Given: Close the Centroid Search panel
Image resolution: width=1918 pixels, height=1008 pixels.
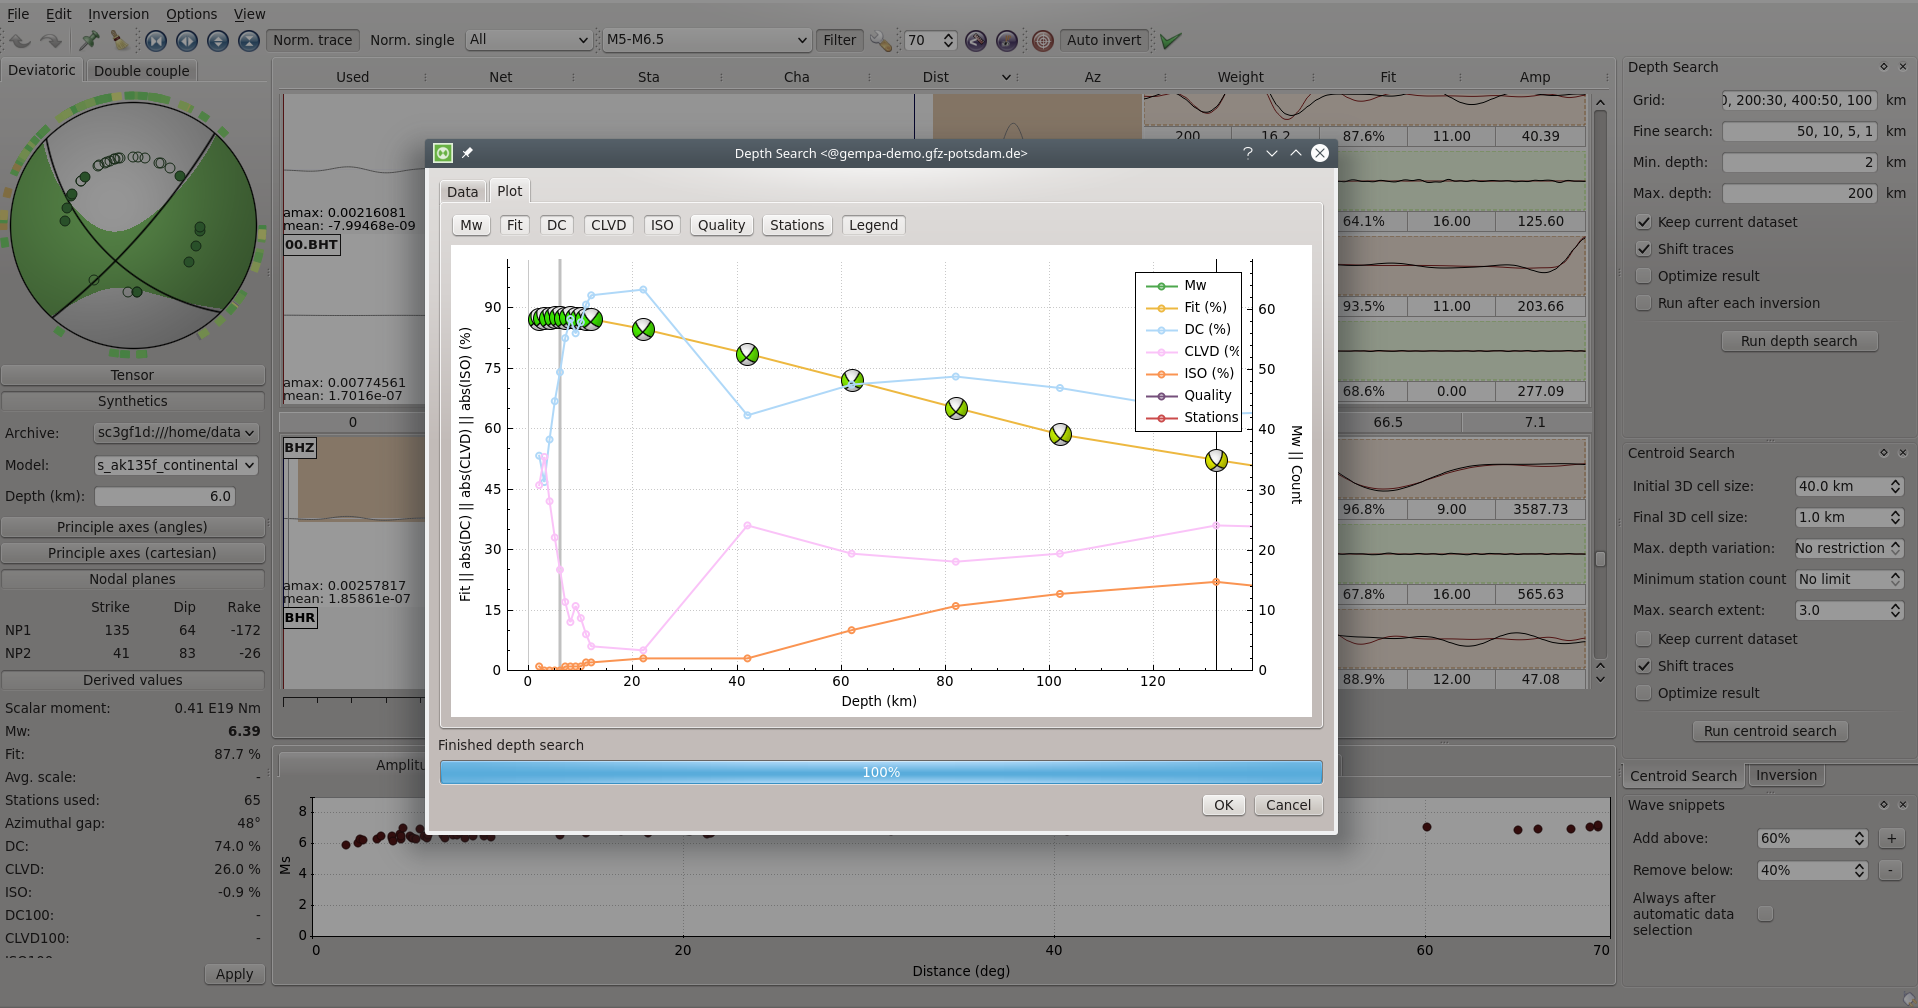Looking at the screenshot, I should tap(1903, 453).
